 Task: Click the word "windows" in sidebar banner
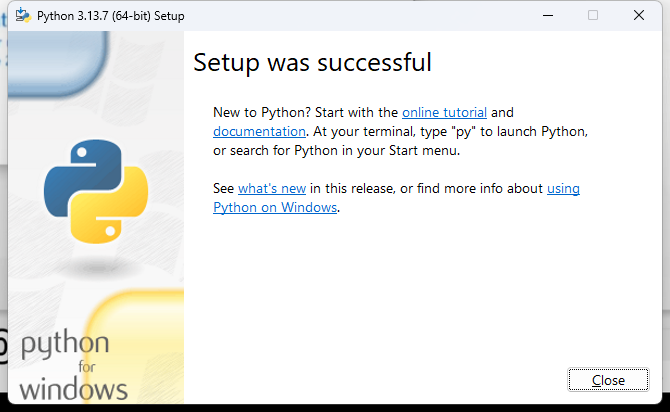point(73,390)
